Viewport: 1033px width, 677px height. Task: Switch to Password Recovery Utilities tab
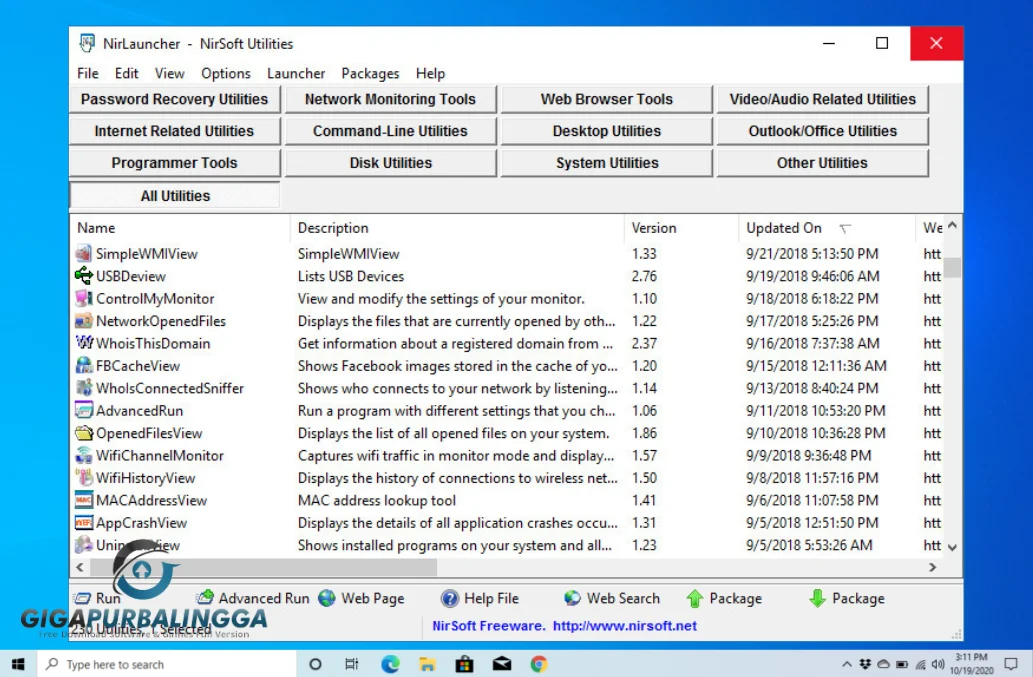[x=175, y=99]
